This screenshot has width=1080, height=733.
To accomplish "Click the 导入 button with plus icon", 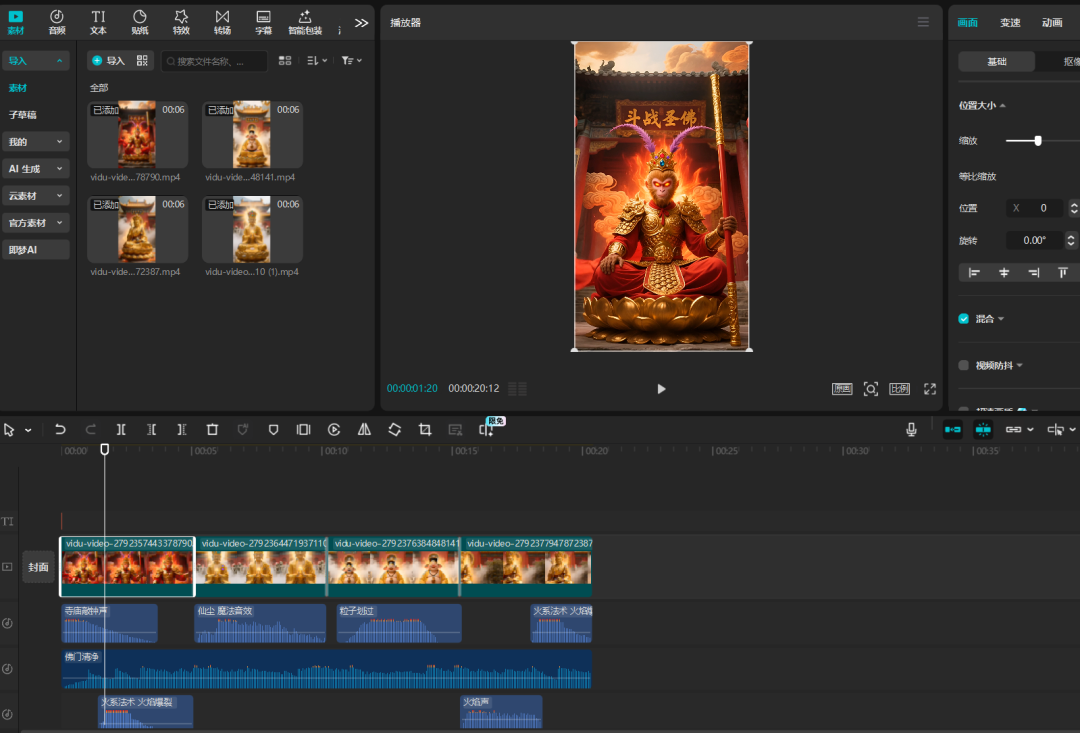I will (x=108, y=61).
